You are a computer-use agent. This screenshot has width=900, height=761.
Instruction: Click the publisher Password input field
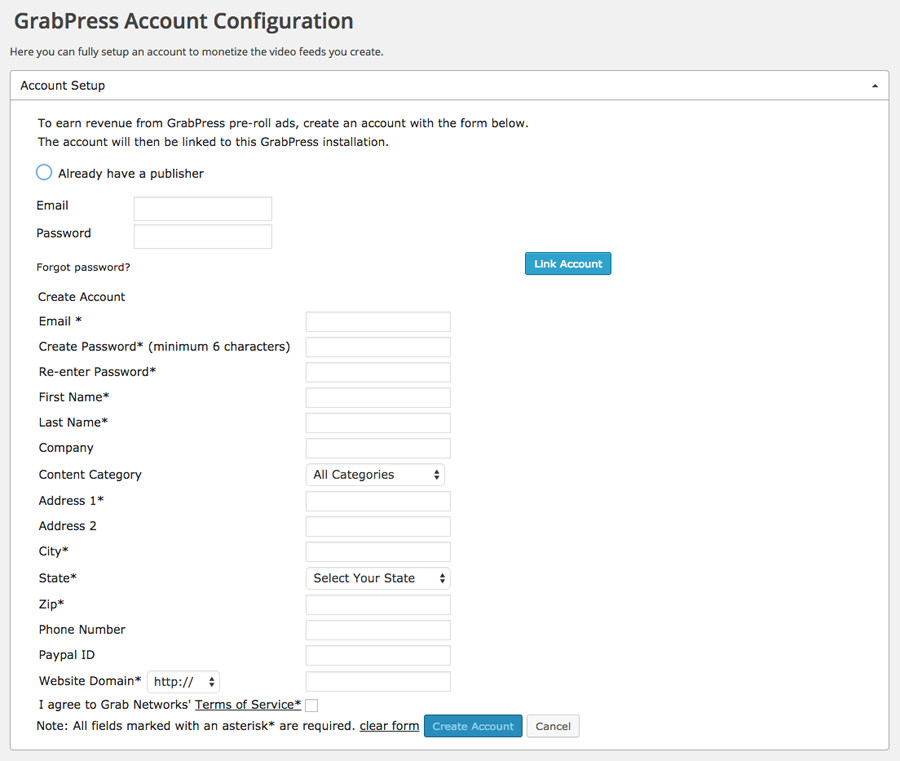point(203,236)
